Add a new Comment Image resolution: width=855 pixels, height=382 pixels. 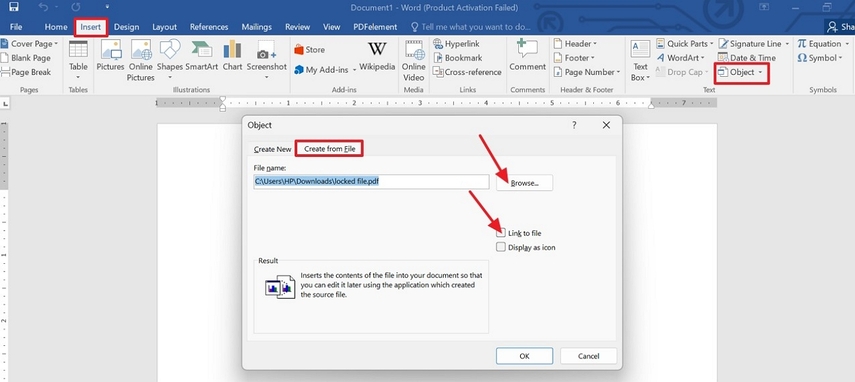tap(527, 56)
